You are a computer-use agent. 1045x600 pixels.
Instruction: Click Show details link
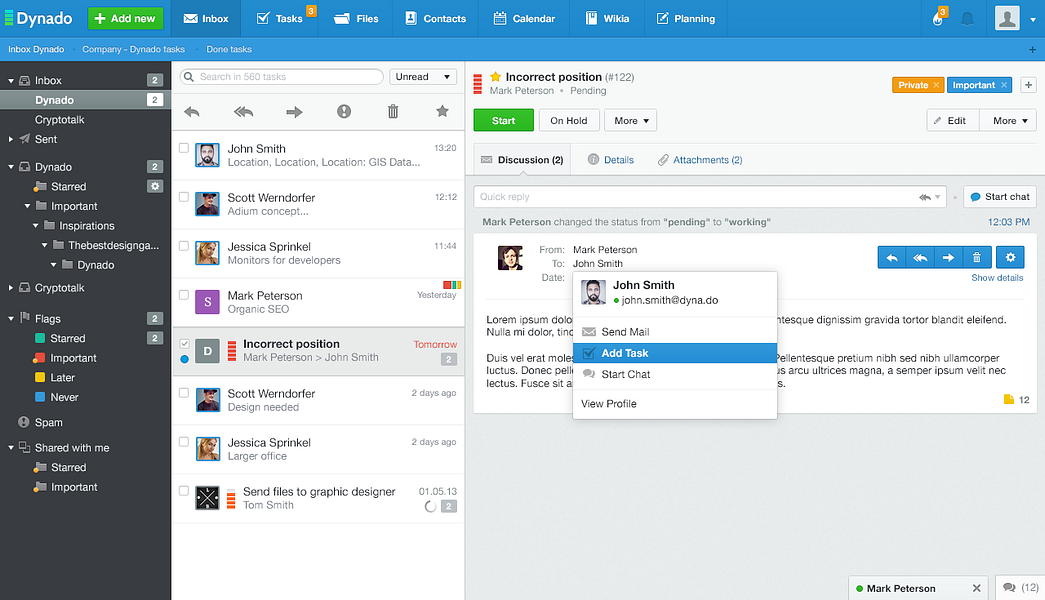click(997, 278)
